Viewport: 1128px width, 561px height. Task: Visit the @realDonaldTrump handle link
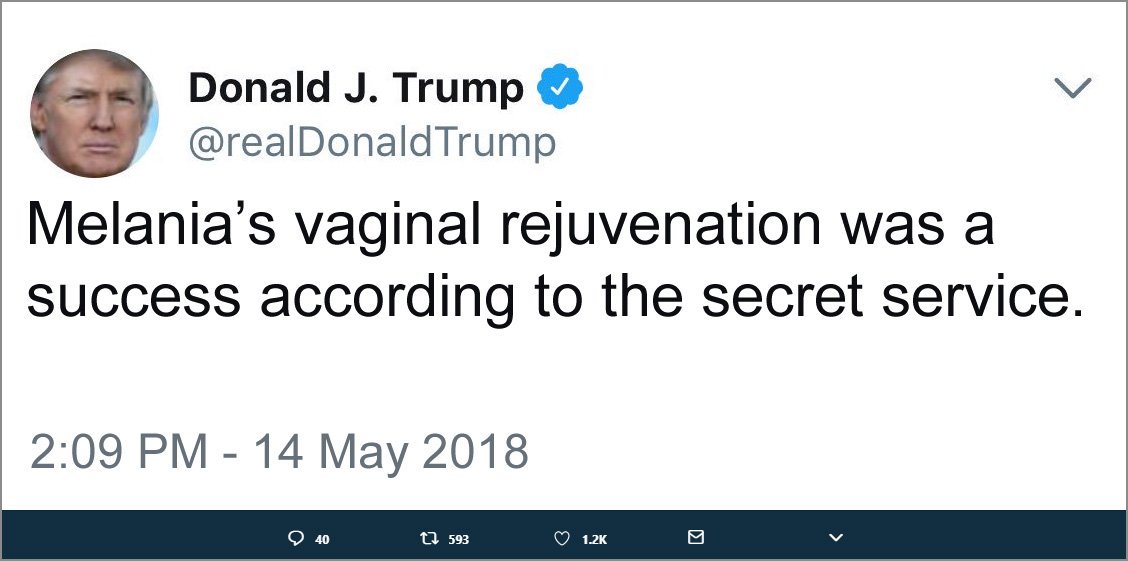click(x=372, y=141)
